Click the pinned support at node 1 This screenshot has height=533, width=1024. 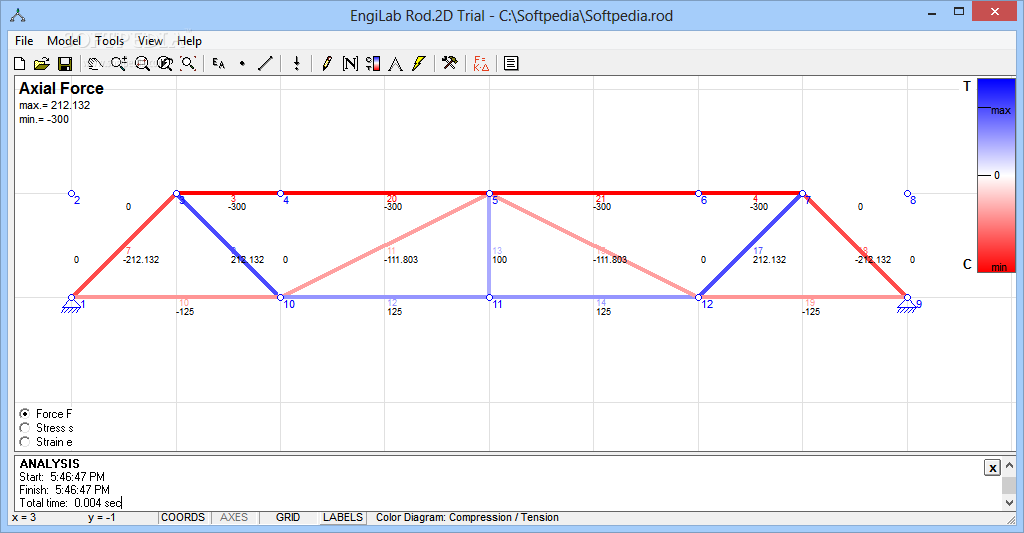click(x=71, y=306)
